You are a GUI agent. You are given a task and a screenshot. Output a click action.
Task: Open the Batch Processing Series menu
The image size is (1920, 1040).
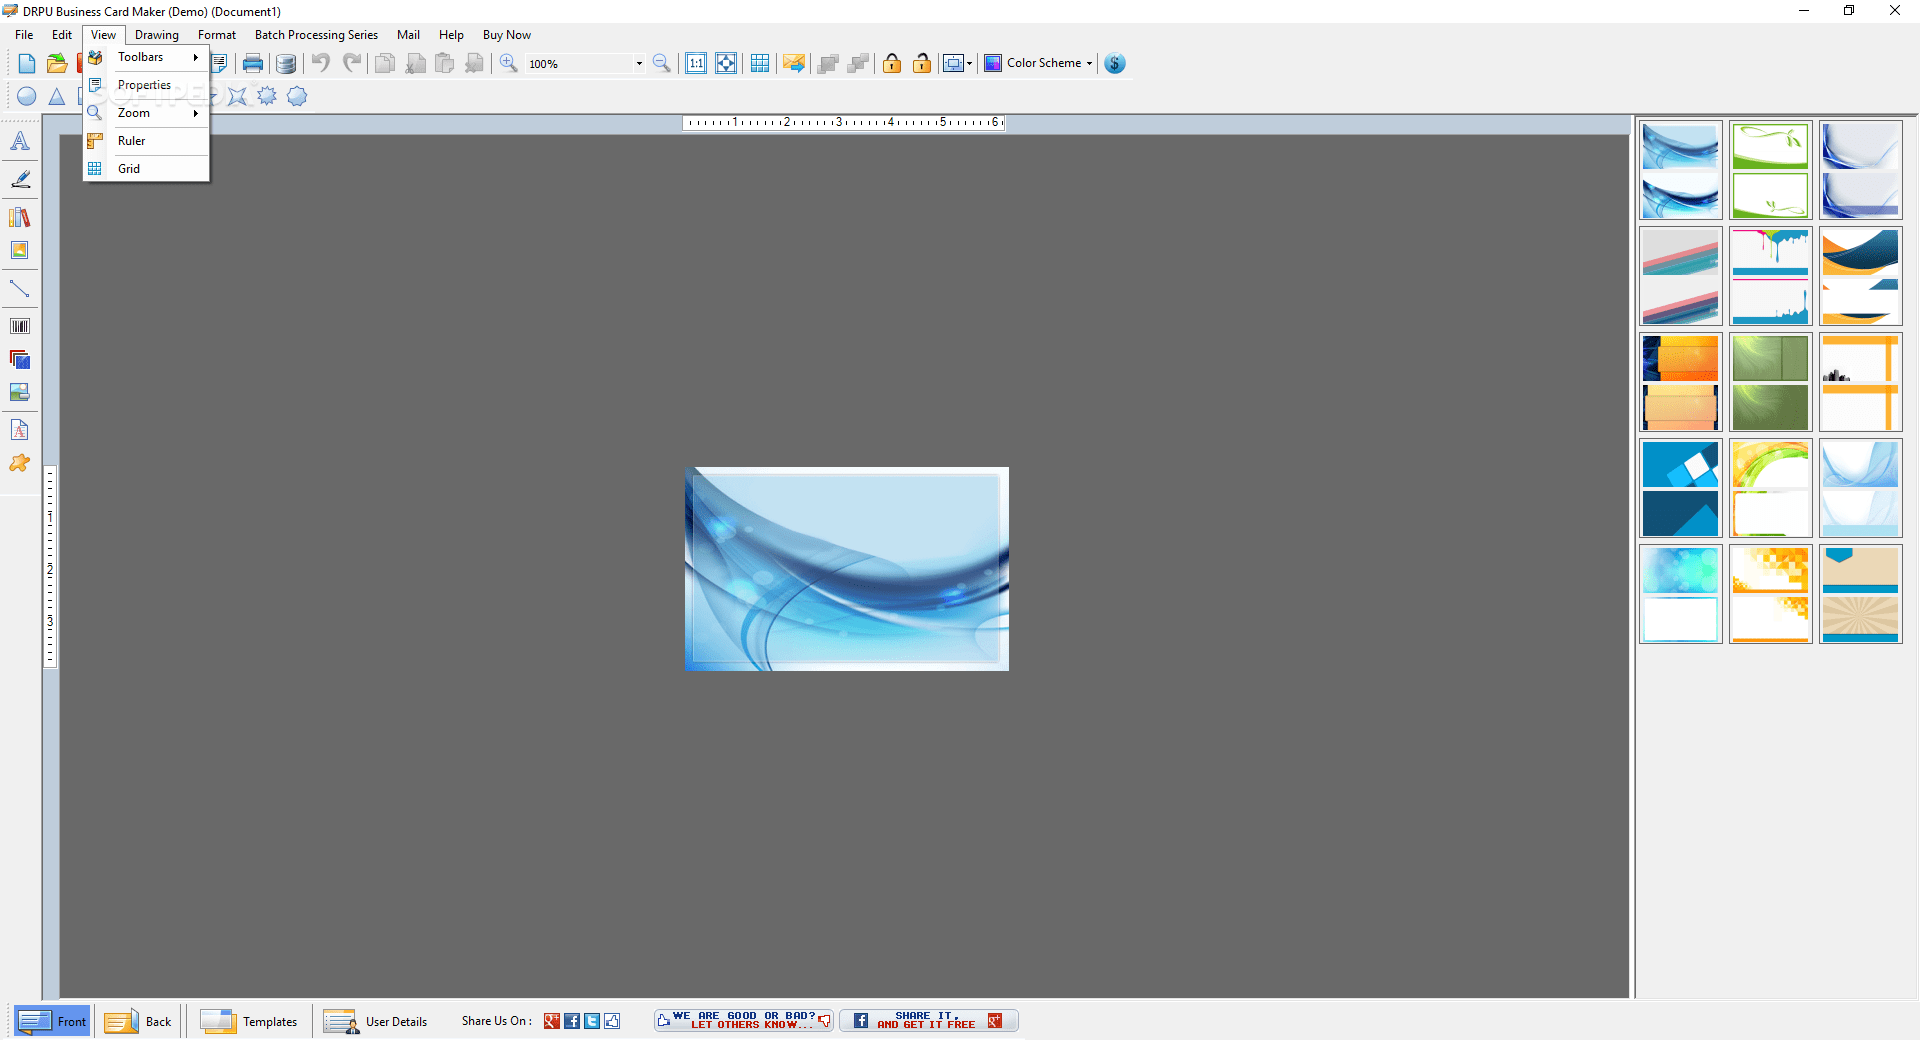pos(315,34)
